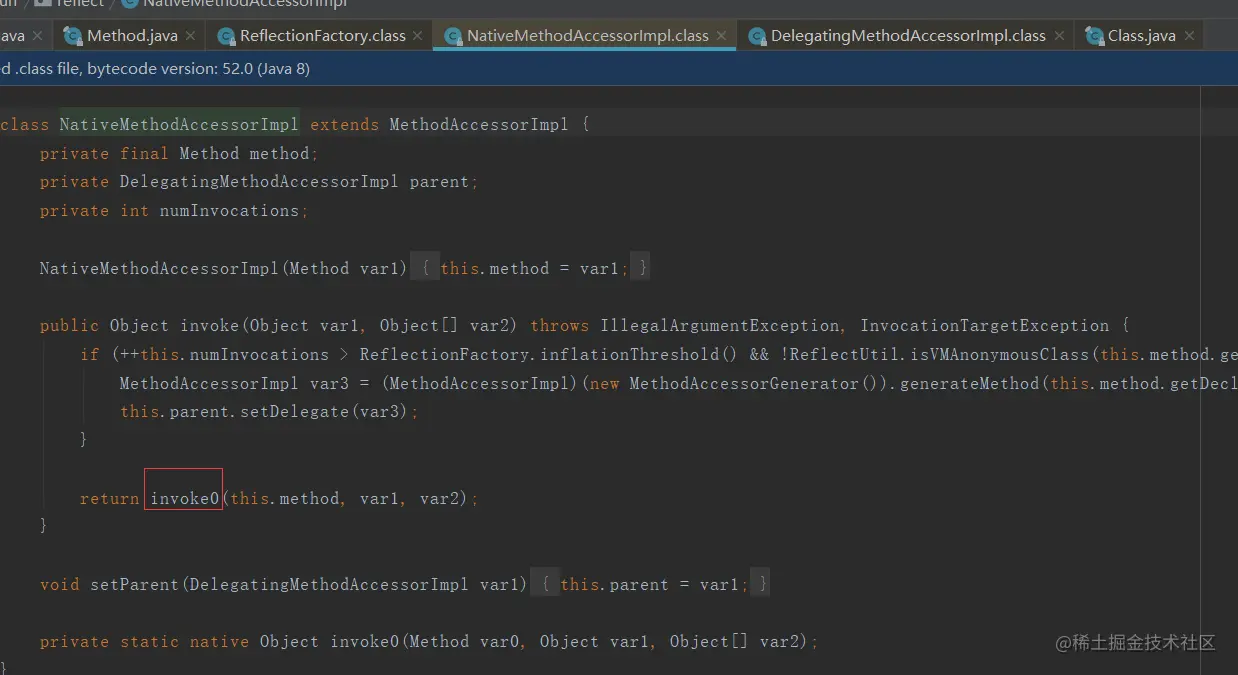Viewport: 1238px width, 675px height.
Task: Click DelegatingMethodAccessorImpl type of the parent field
Action: pos(259,182)
